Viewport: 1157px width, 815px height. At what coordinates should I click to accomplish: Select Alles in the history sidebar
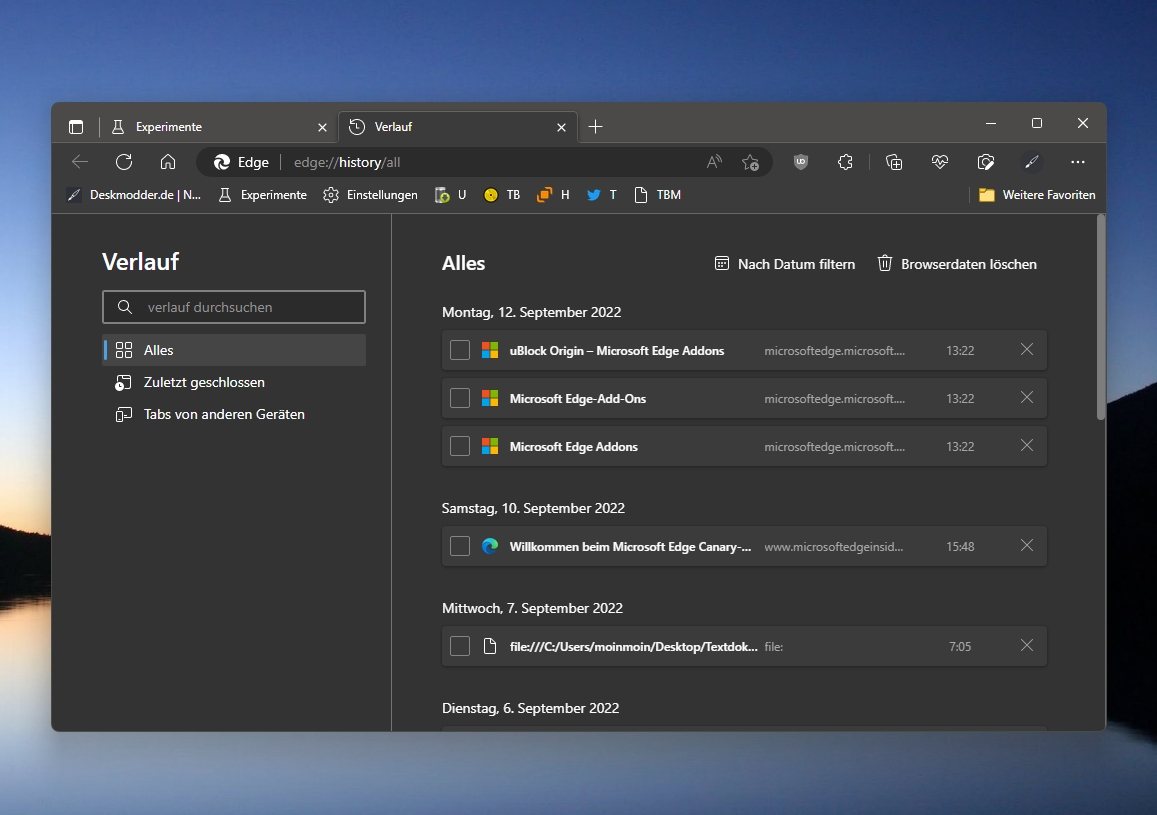tap(235, 350)
